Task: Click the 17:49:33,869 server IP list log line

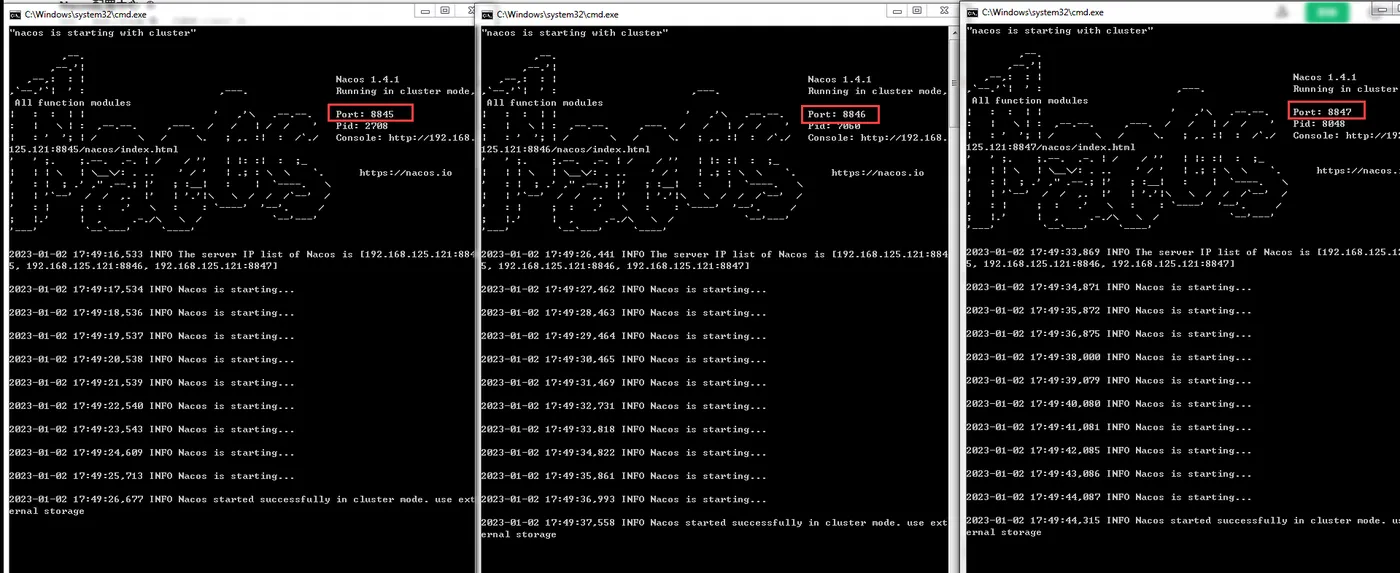Action: [1182, 257]
